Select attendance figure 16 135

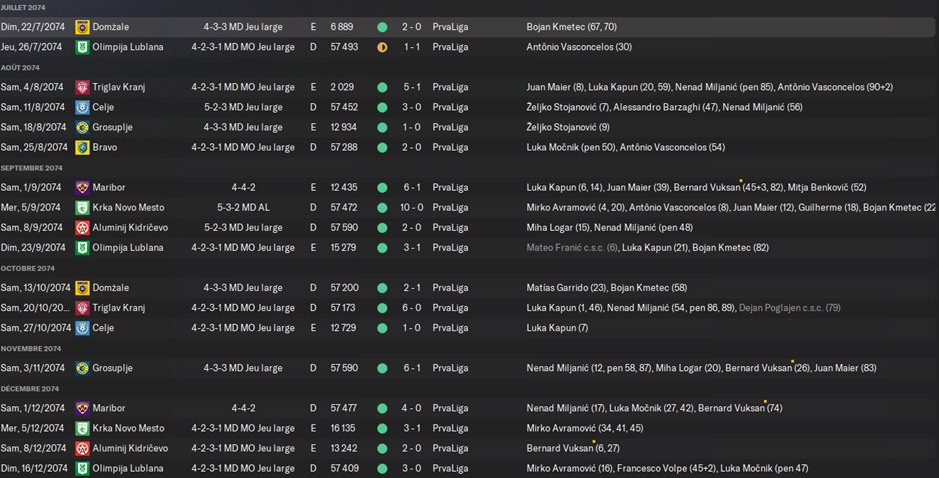pos(343,428)
